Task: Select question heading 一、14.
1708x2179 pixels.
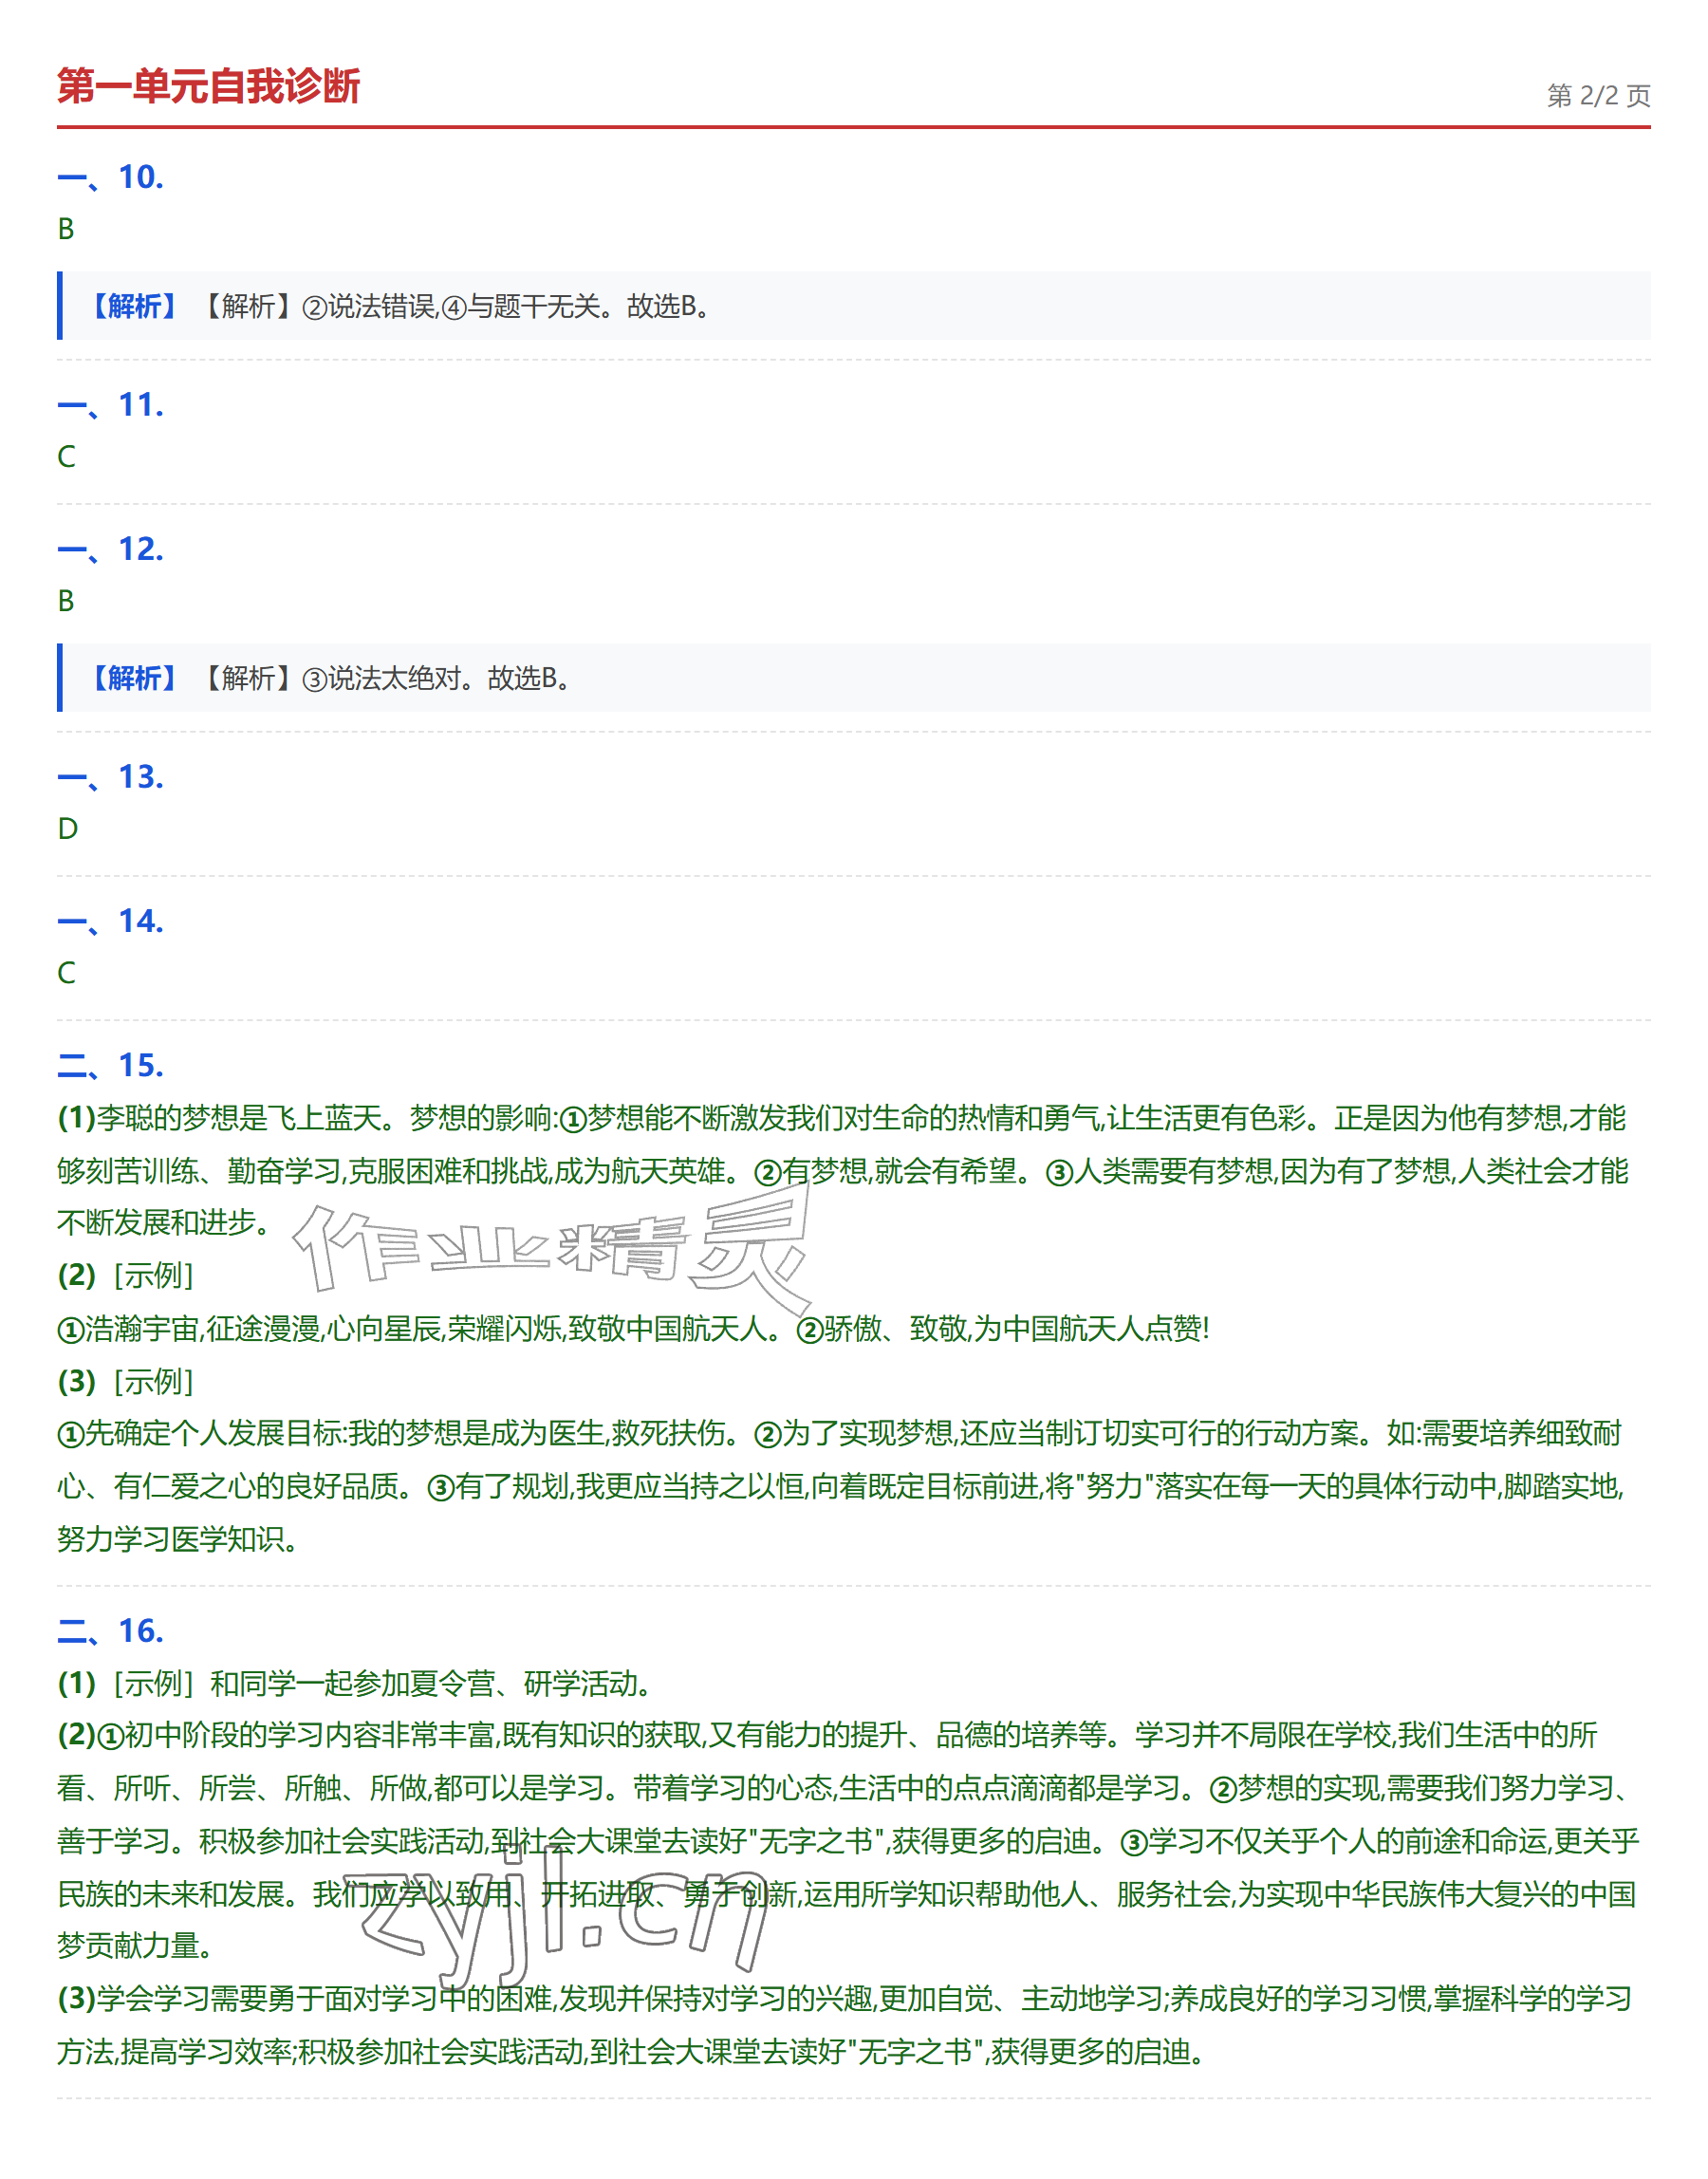Action: (111, 921)
